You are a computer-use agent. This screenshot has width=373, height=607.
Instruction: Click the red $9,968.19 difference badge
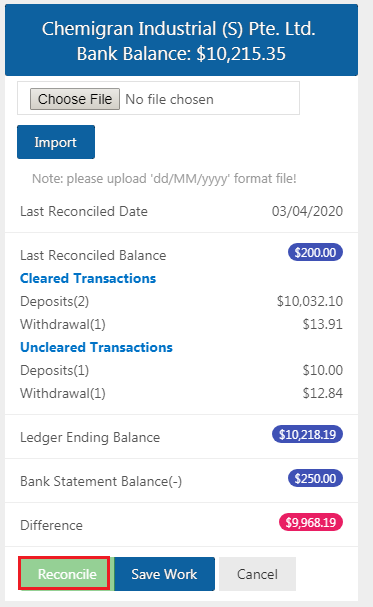(x=311, y=523)
